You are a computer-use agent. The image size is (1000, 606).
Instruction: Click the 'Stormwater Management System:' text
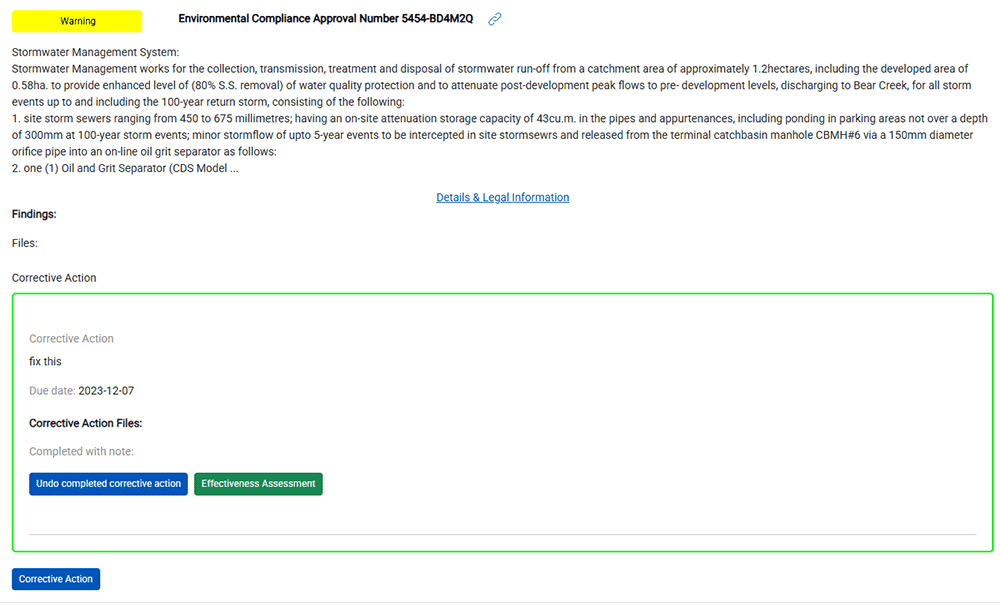click(x=96, y=52)
